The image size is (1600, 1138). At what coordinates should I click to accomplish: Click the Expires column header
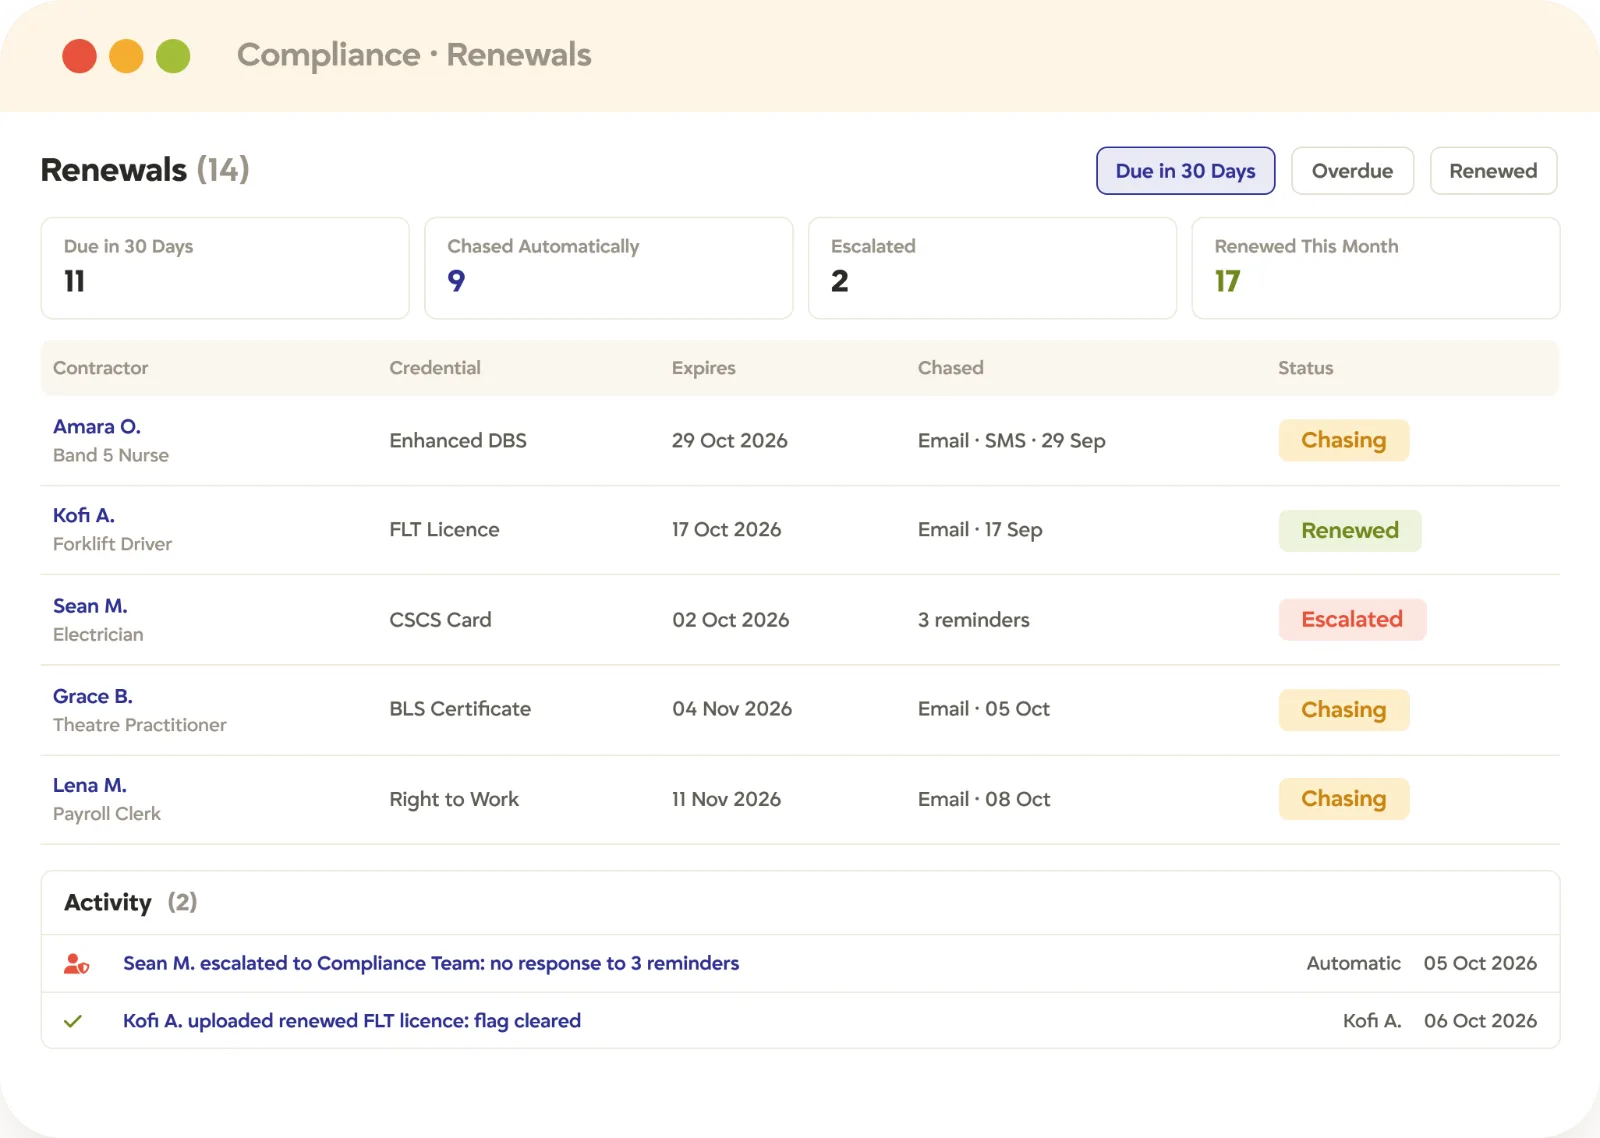(x=704, y=368)
